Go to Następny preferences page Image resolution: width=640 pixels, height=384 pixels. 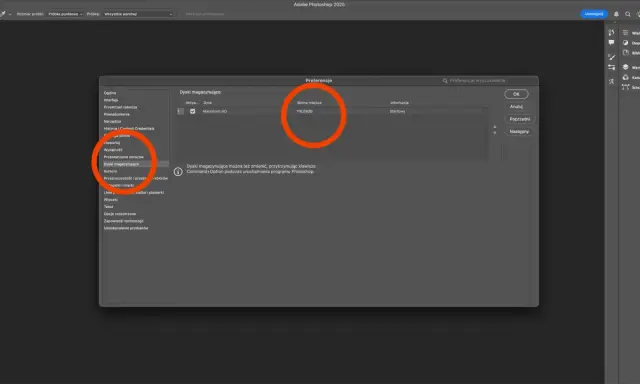coord(519,132)
